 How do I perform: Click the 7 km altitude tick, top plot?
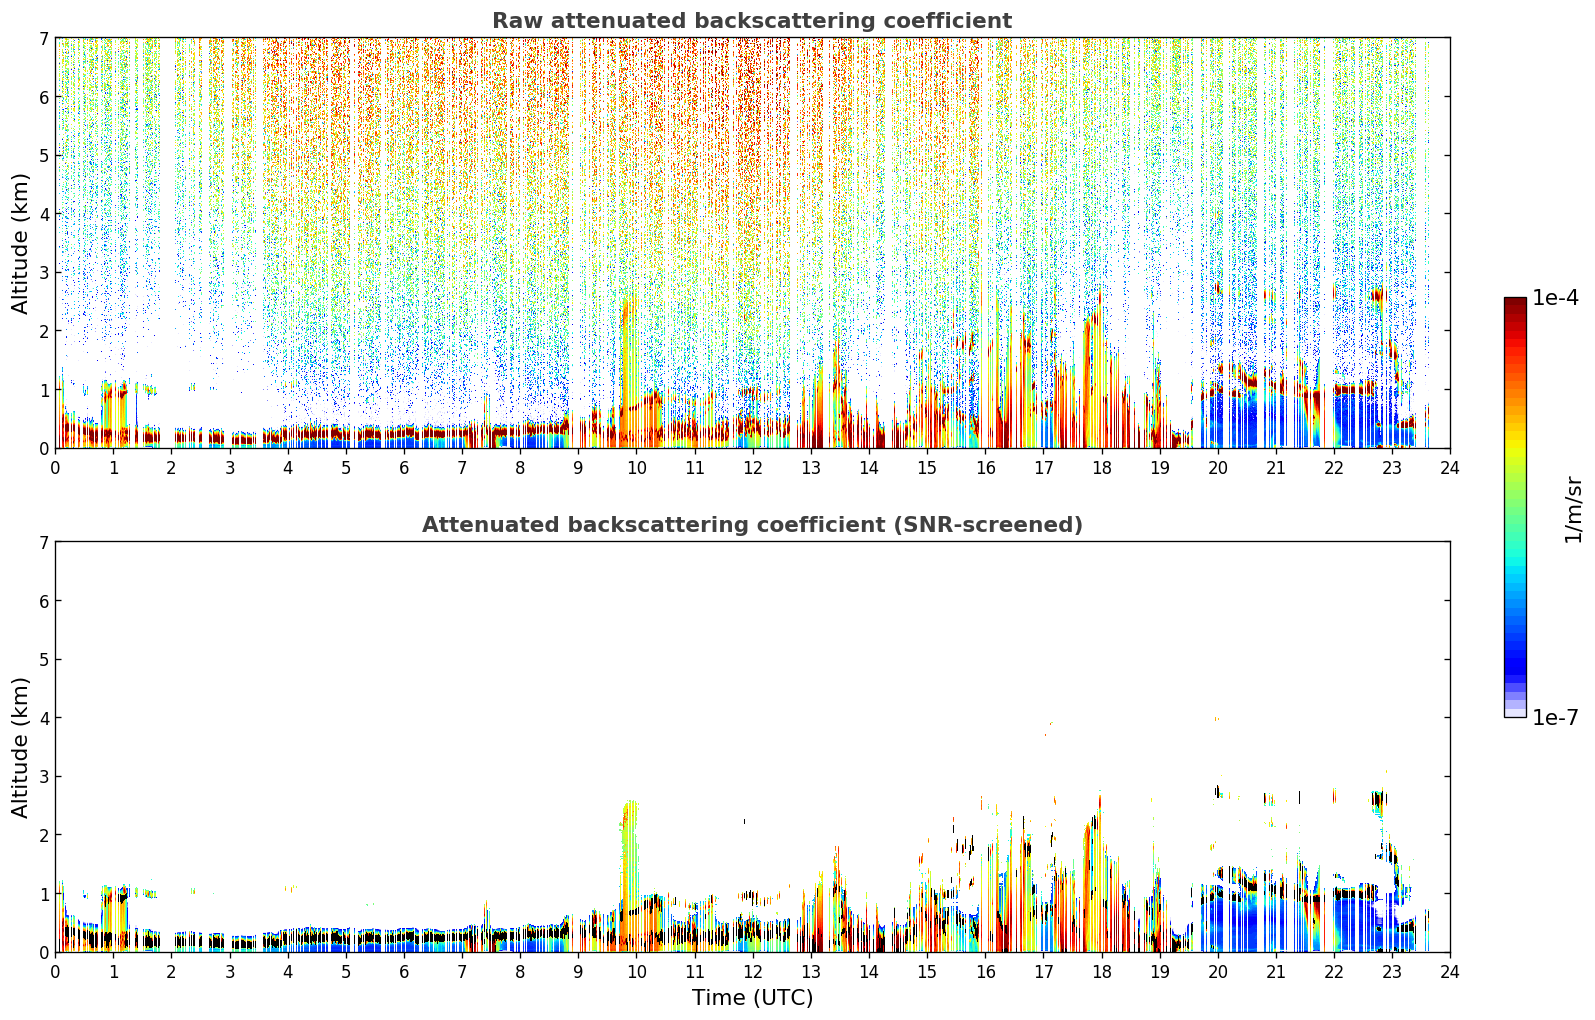pyautogui.click(x=44, y=38)
